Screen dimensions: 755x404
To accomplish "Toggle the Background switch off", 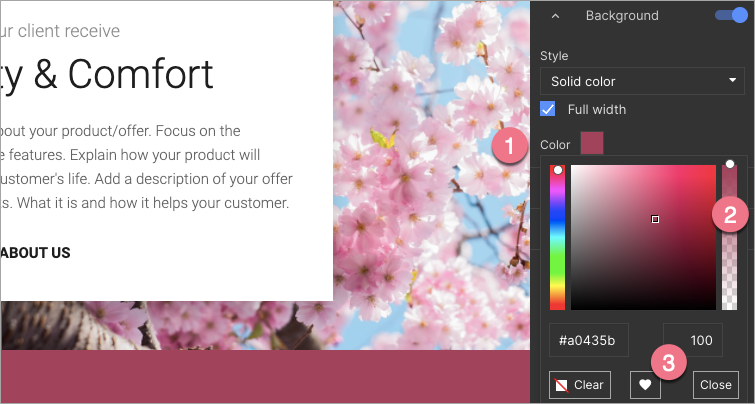I will pos(732,15).
